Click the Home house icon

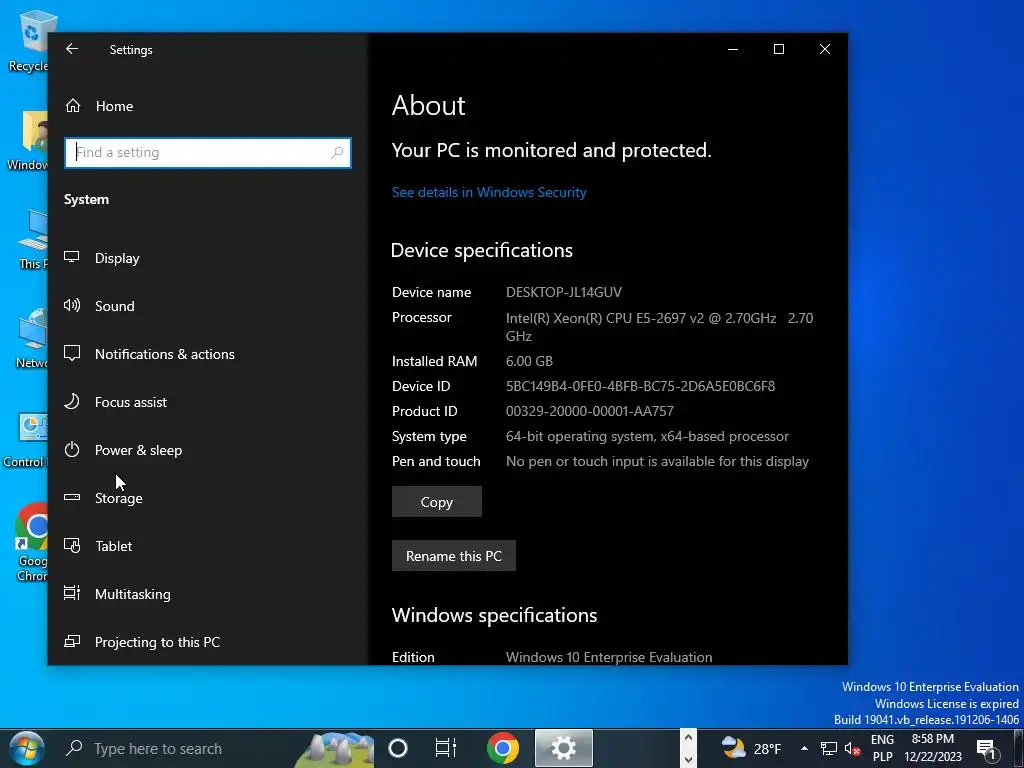click(x=72, y=106)
